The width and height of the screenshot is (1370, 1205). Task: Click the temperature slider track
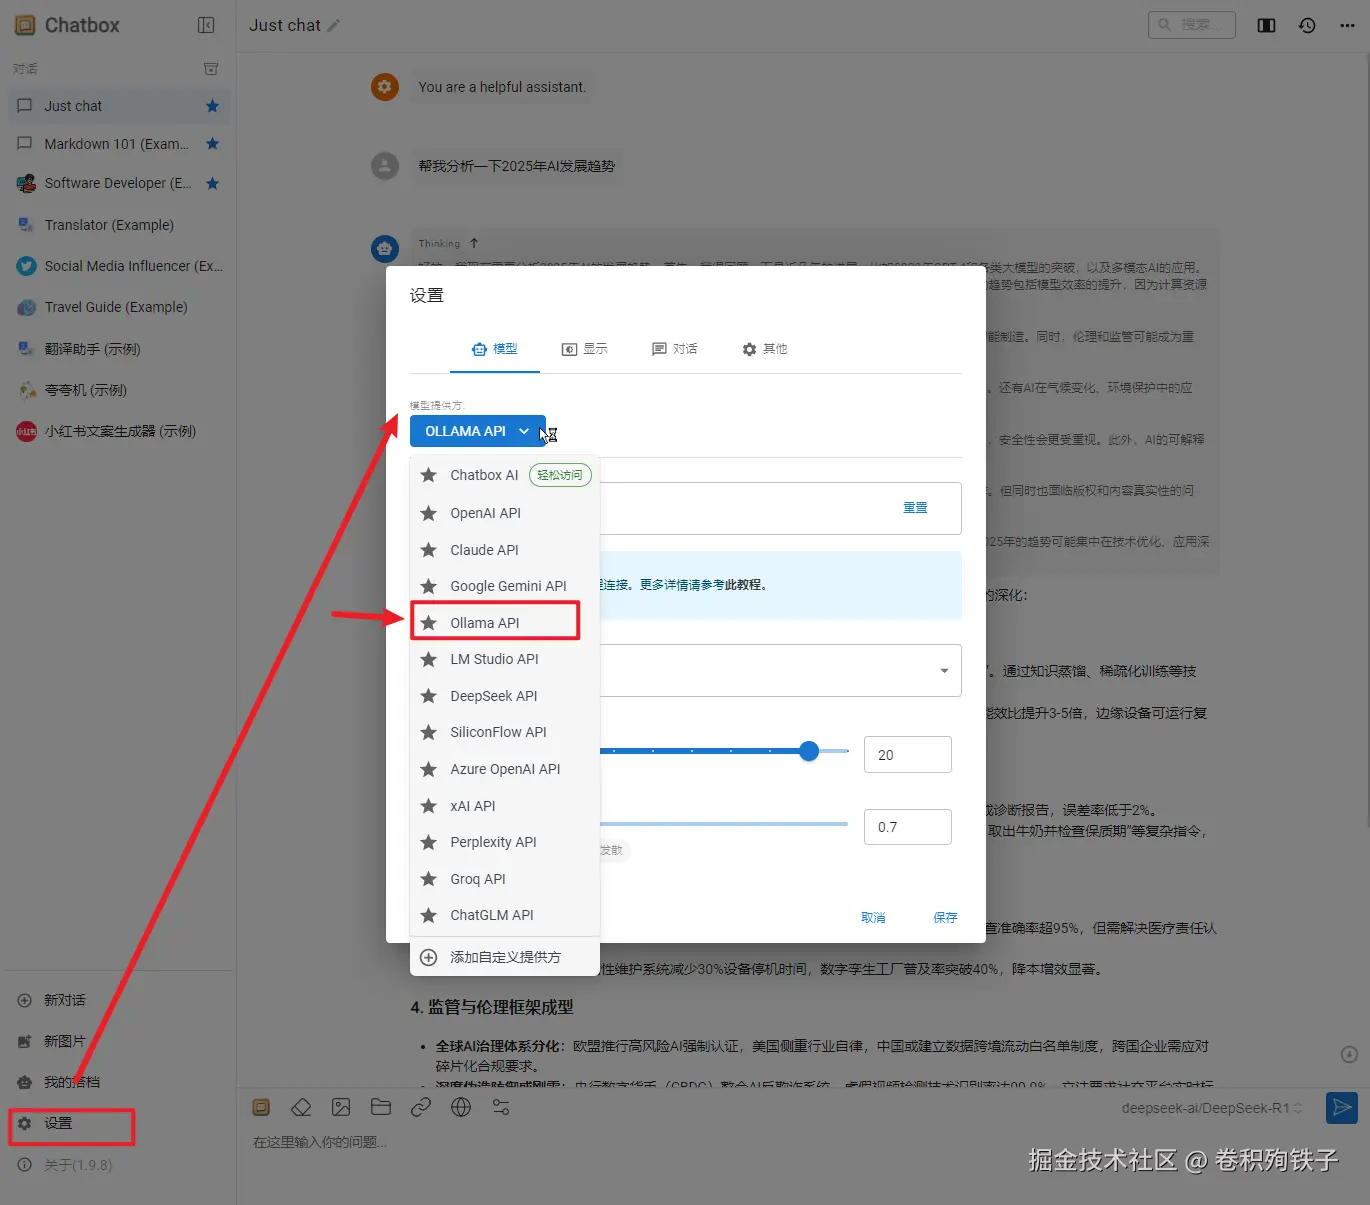click(x=723, y=824)
